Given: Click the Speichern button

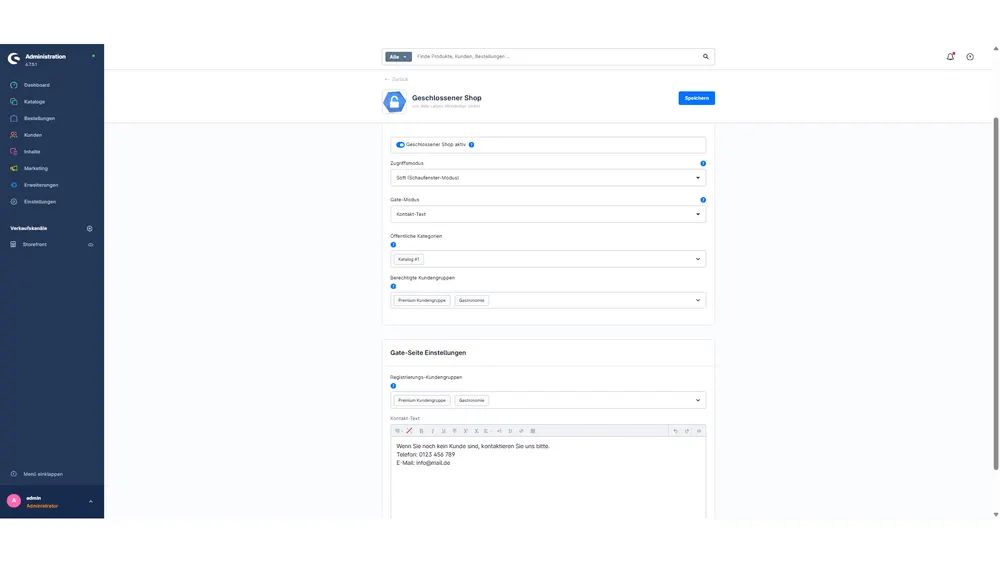Looking at the screenshot, I should (x=696, y=98).
